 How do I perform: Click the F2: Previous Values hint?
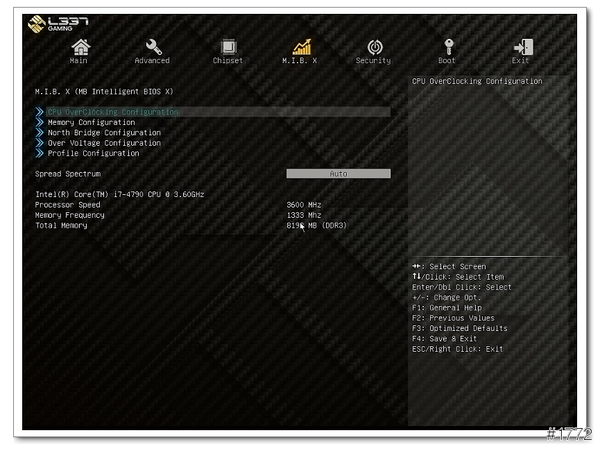453,318
